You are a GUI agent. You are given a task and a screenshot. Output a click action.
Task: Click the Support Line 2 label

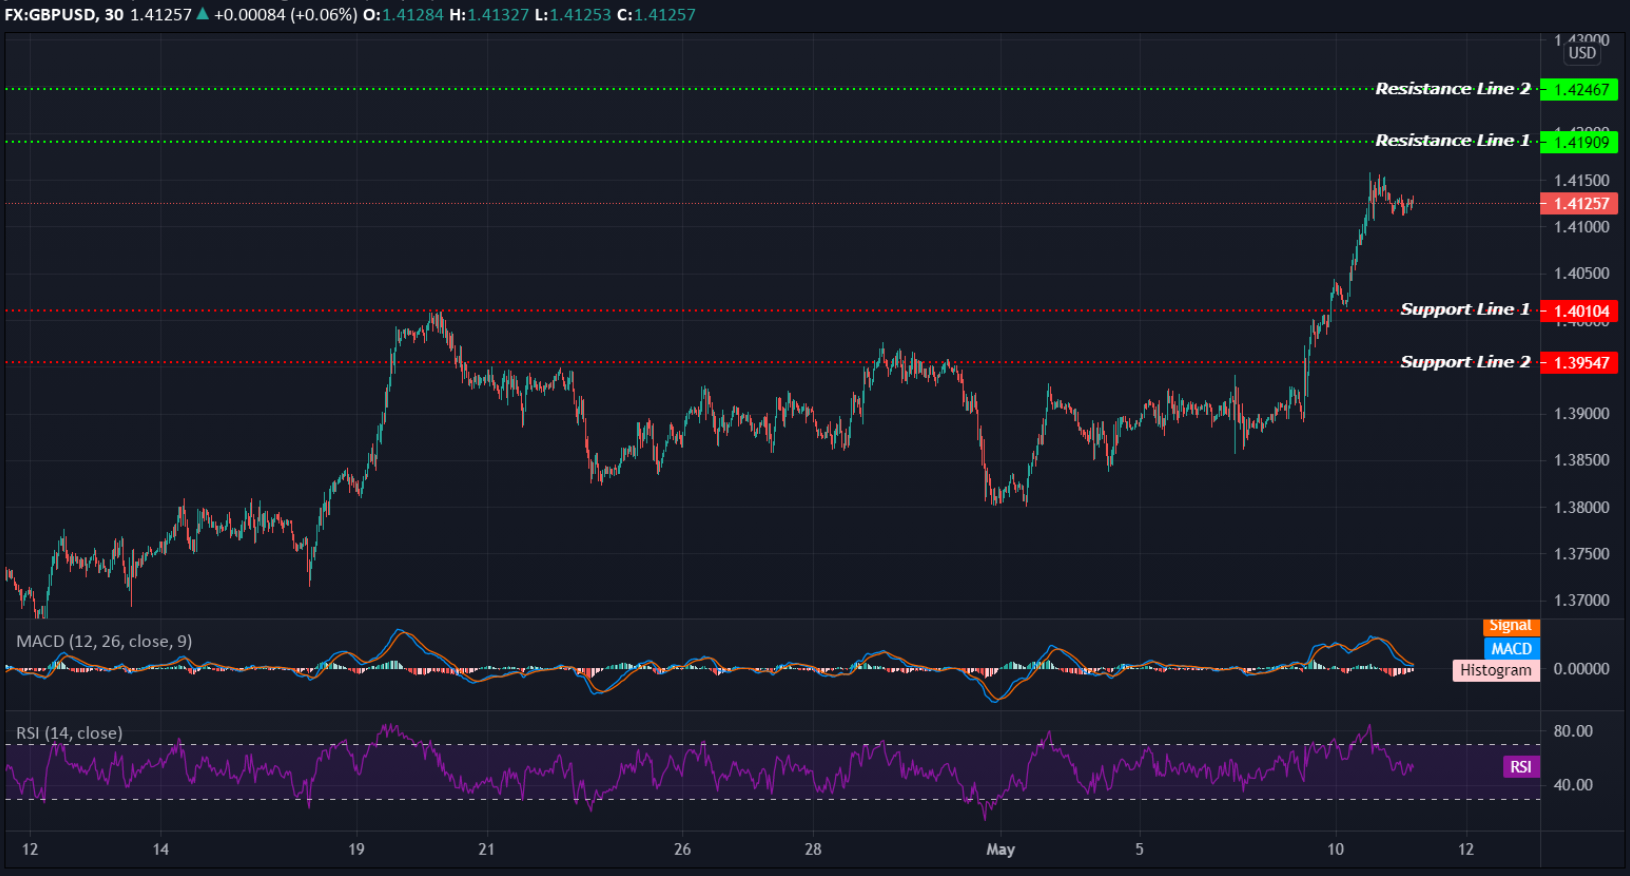coord(1465,362)
